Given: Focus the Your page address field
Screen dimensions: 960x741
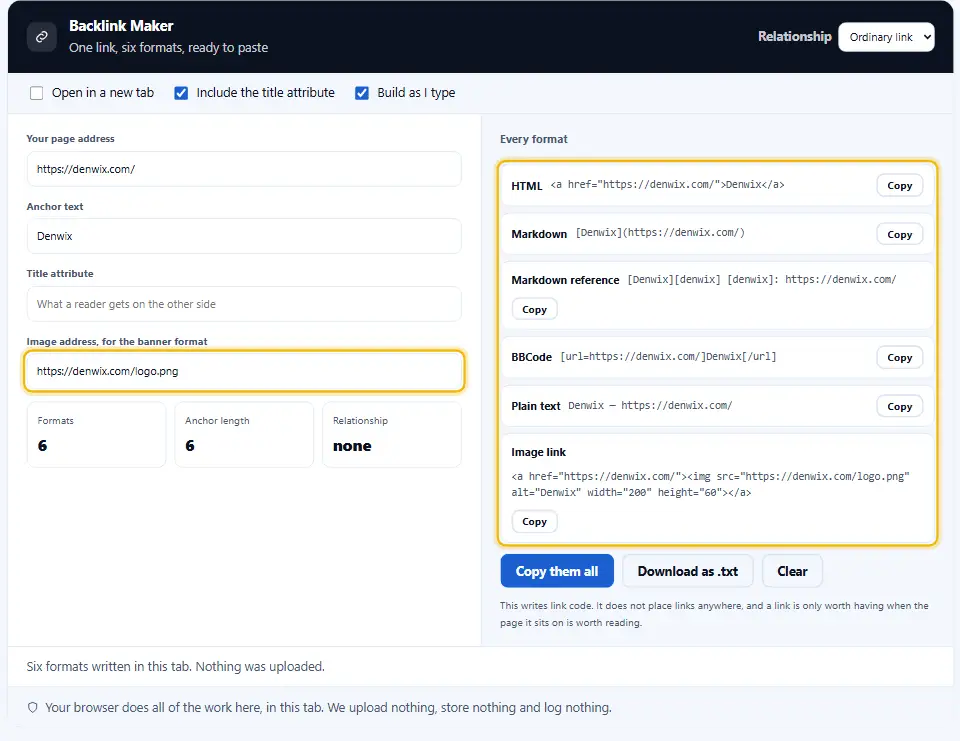Looking at the screenshot, I should pyautogui.click(x=244, y=169).
